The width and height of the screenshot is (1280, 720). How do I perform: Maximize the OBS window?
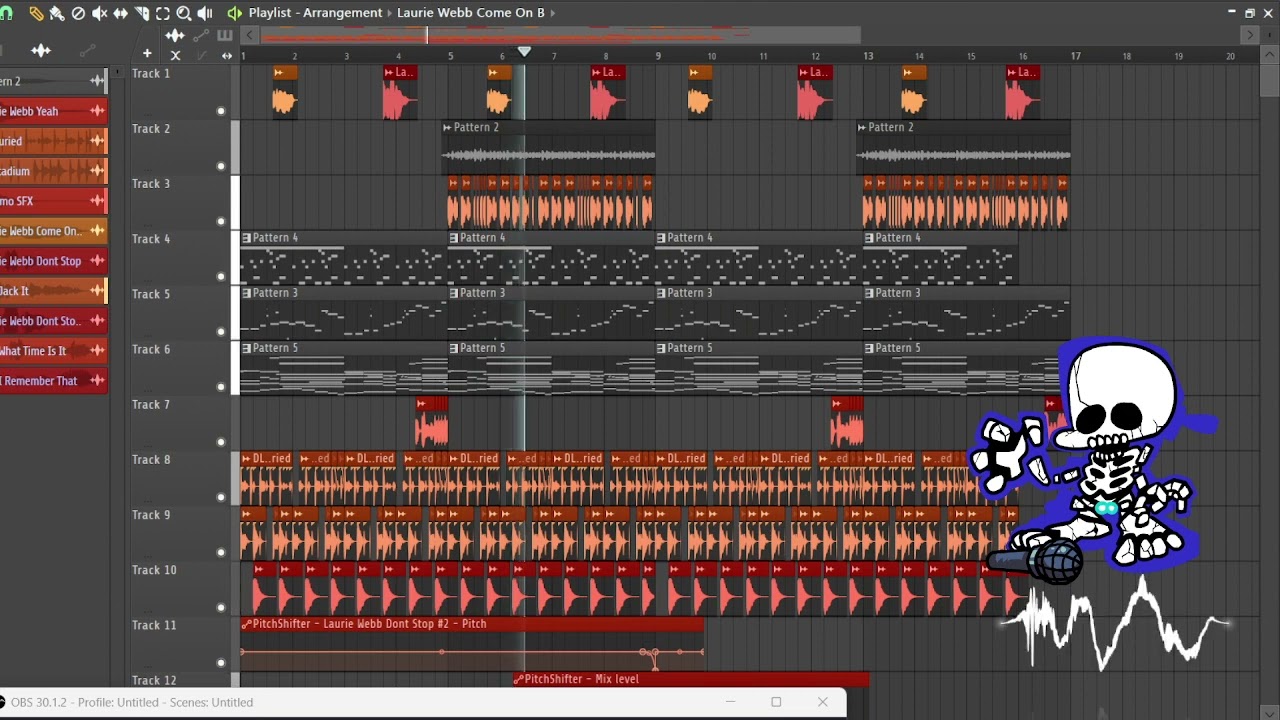(776, 702)
